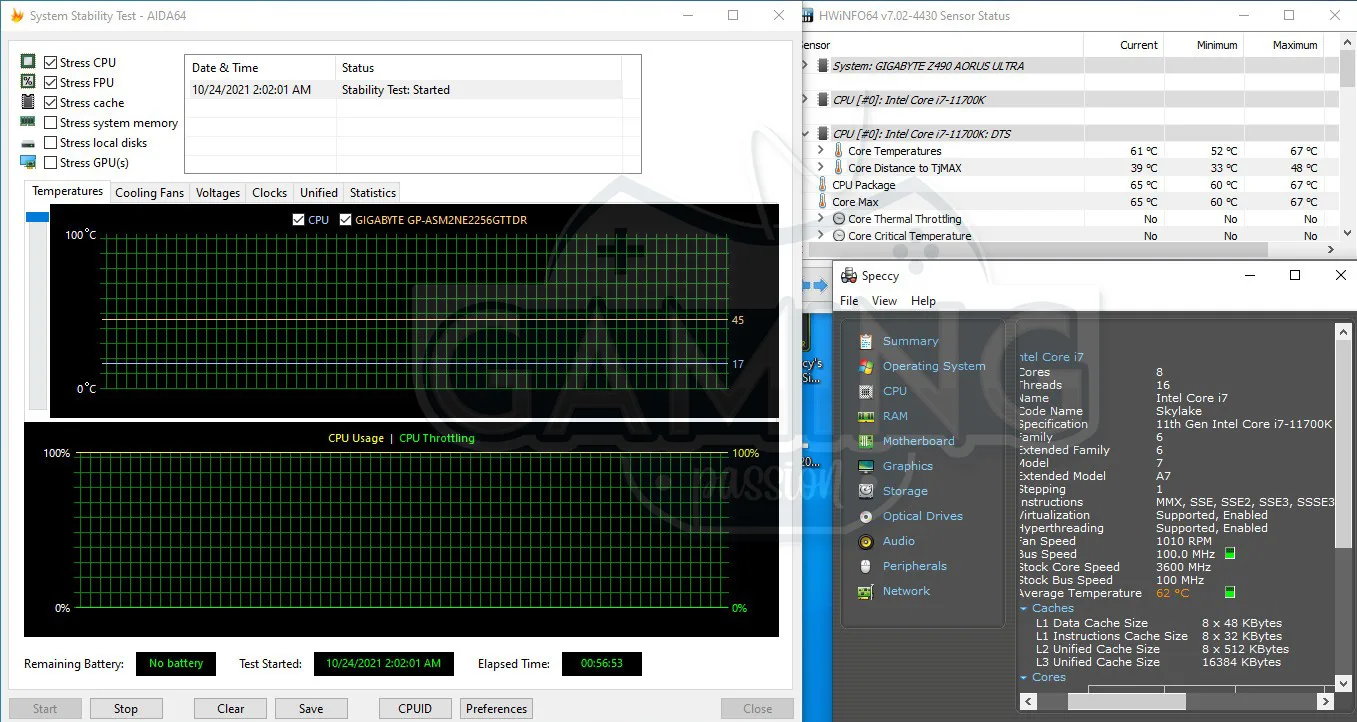Switch to the Cooling Fans tab
The height and width of the screenshot is (722, 1357).
click(150, 193)
